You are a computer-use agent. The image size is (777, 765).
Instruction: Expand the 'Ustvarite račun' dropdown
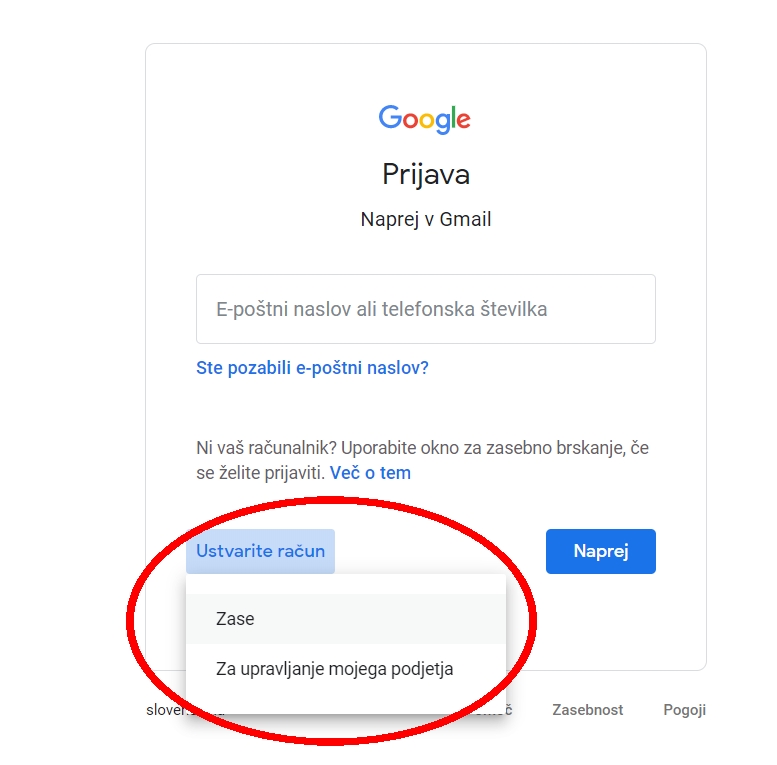pos(260,551)
